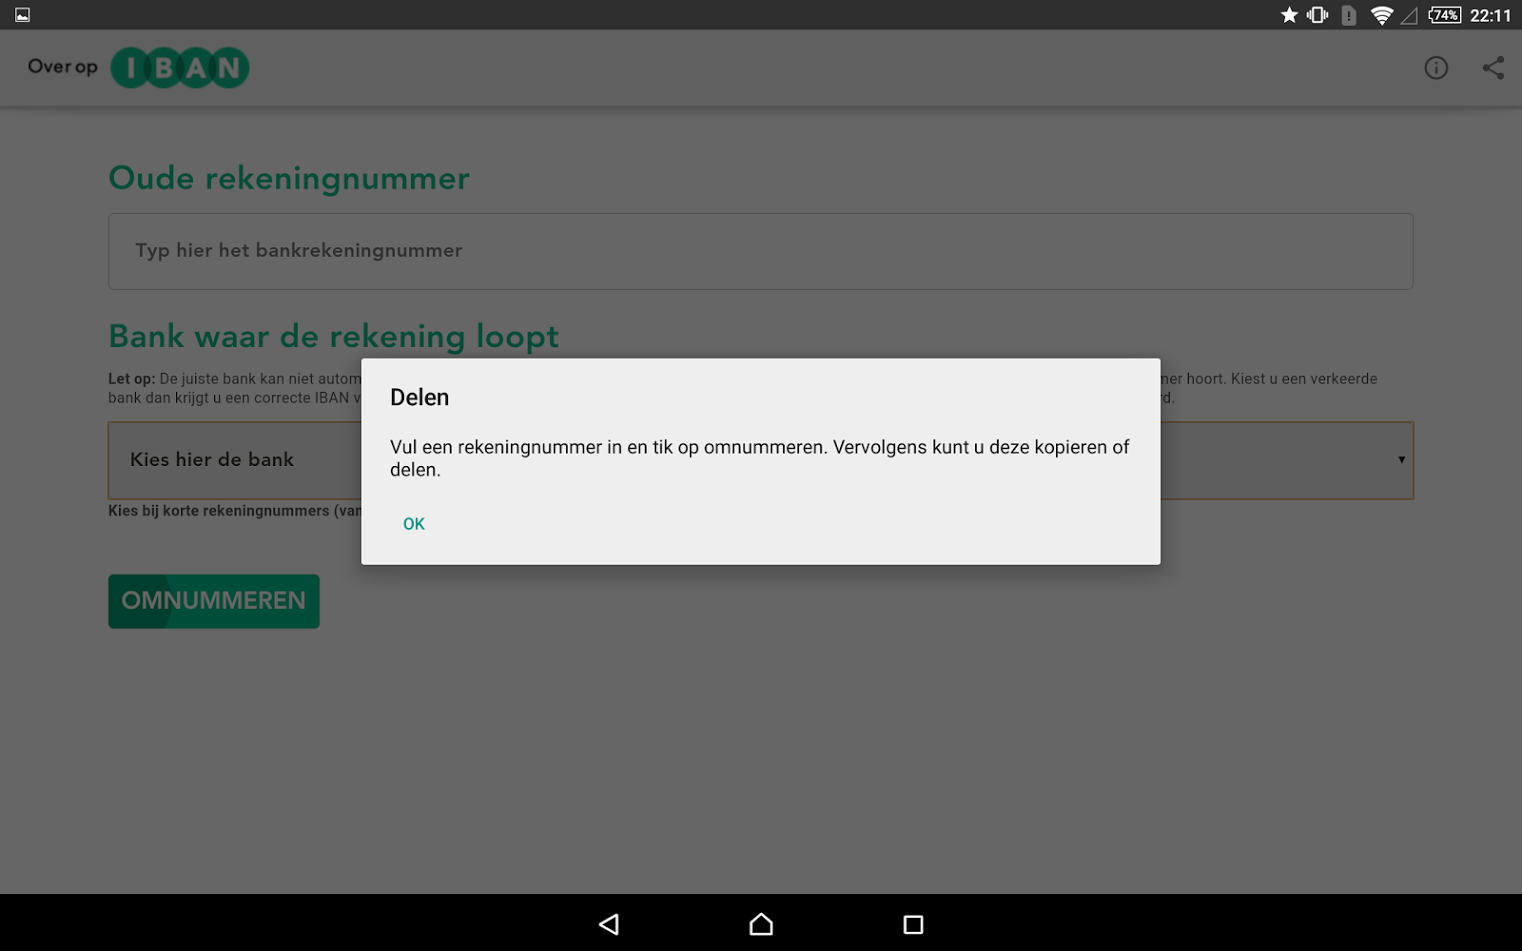Image resolution: width=1522 pixels, height=951 pixels.
Task: Click the green IBAN logo
Action: point(180,68)
